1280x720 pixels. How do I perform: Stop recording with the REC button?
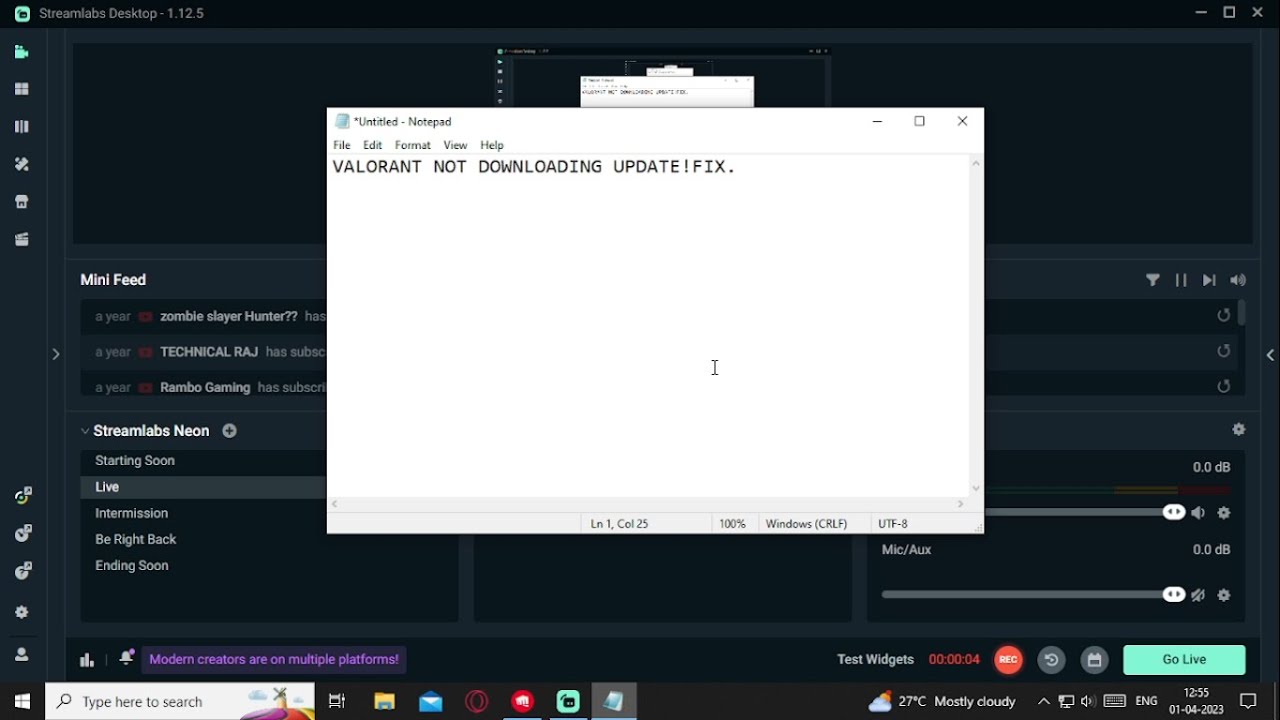(x=1008, y=660)
